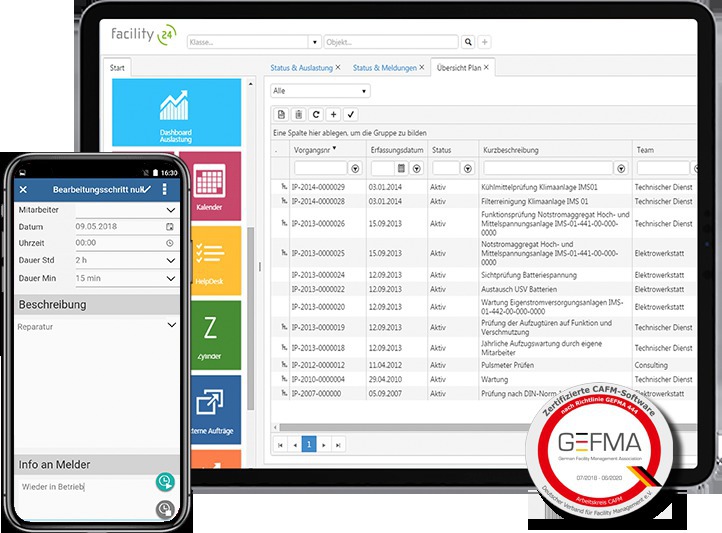Viewport: 722px width, 533px height.
Task: Expand the Dauer Std dropdown on phone
Action: click(x=170, y=261)
